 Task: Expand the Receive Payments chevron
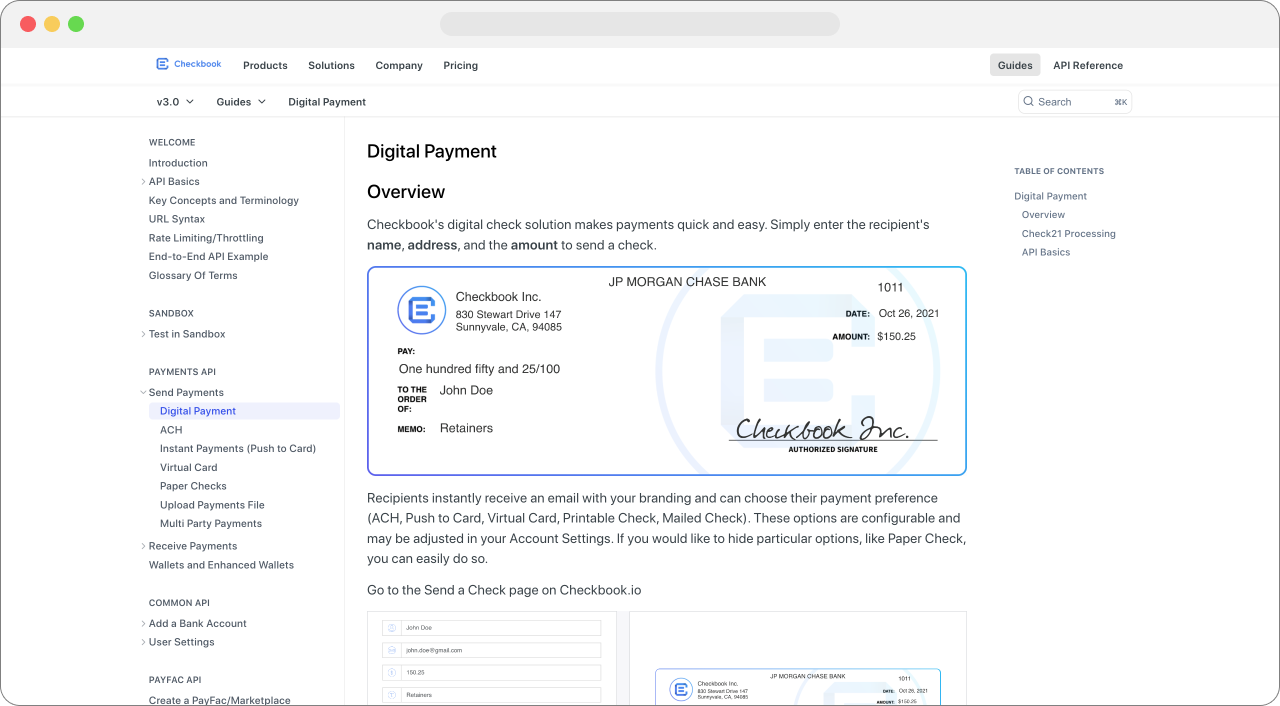[x=143, y=546]
